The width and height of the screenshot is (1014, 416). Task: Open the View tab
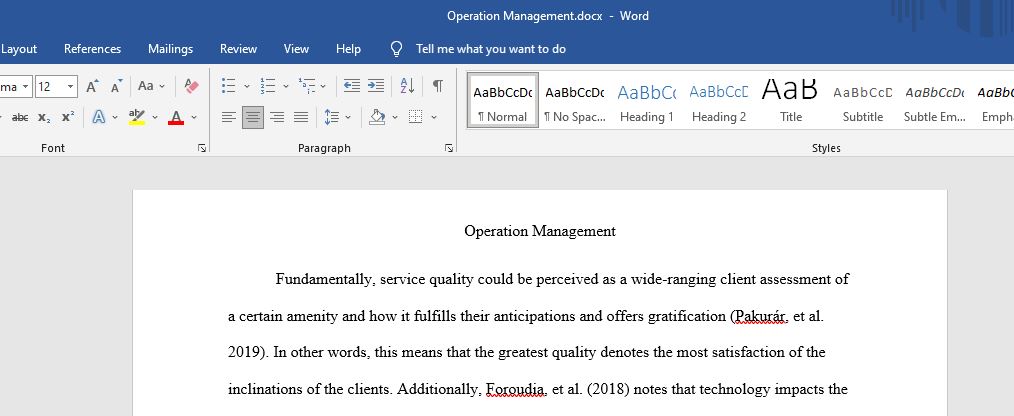coord(296,49)
